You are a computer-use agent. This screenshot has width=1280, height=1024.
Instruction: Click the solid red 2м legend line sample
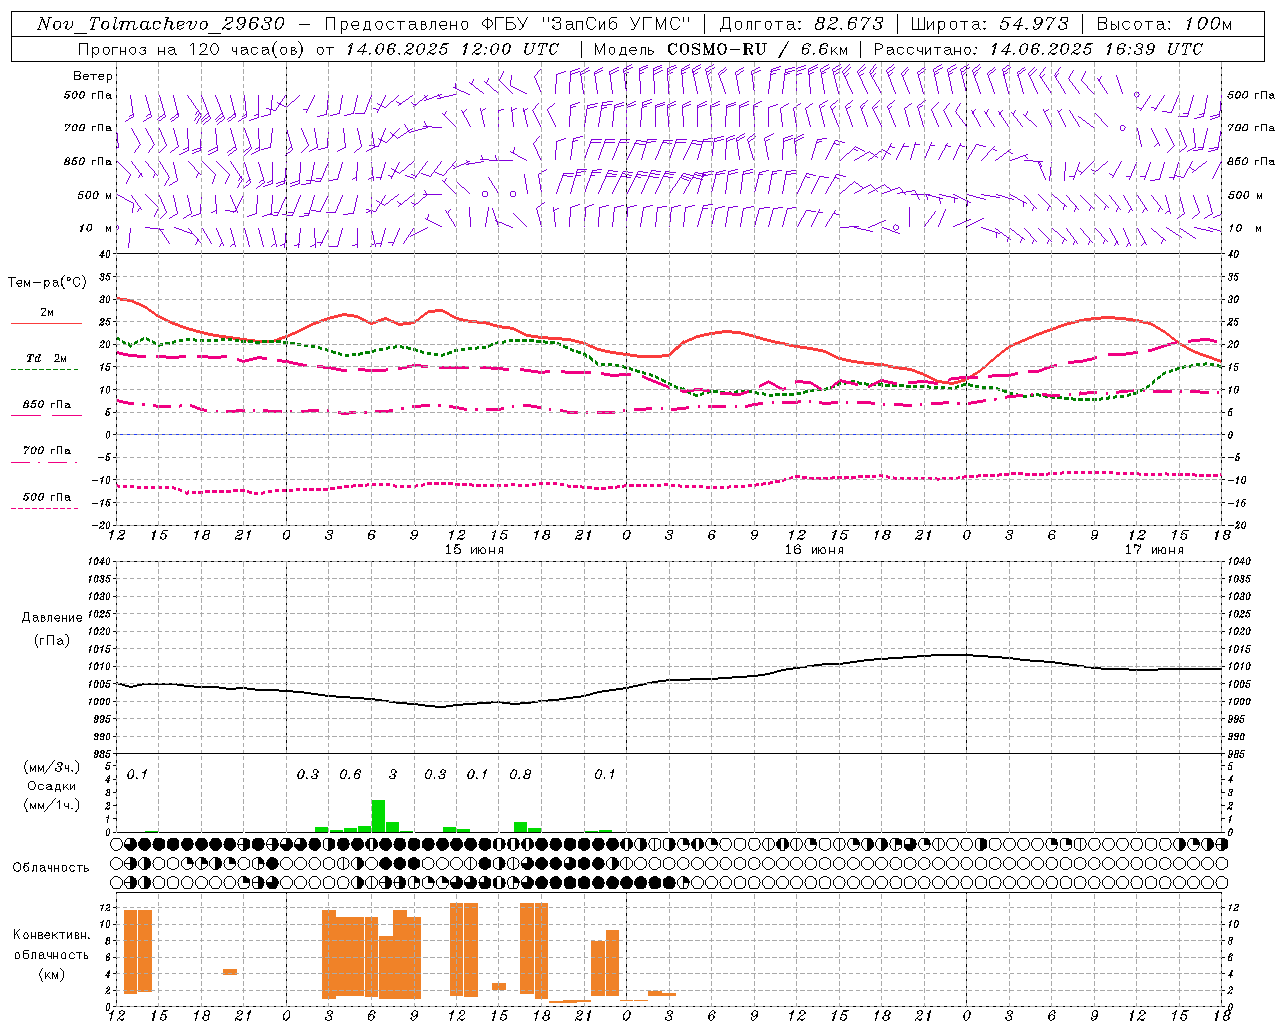tap(46, 323)
